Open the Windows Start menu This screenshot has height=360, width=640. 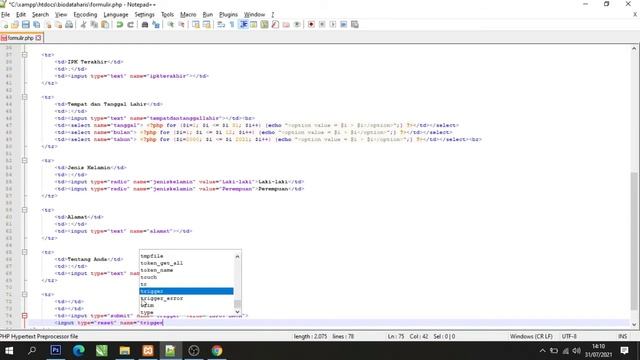tap(9, 351)
